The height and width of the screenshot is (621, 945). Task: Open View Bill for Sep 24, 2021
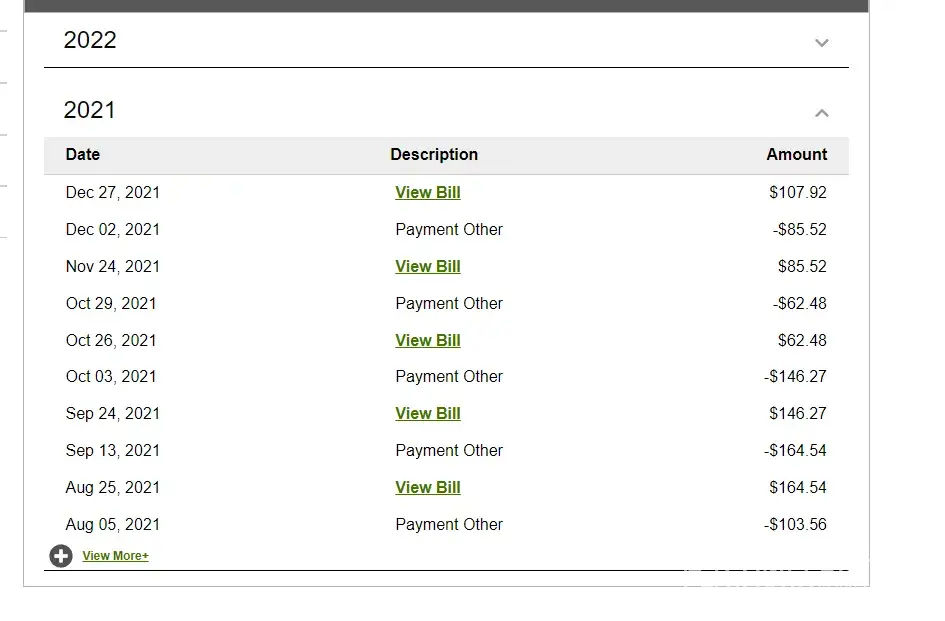tap(428, 414)
